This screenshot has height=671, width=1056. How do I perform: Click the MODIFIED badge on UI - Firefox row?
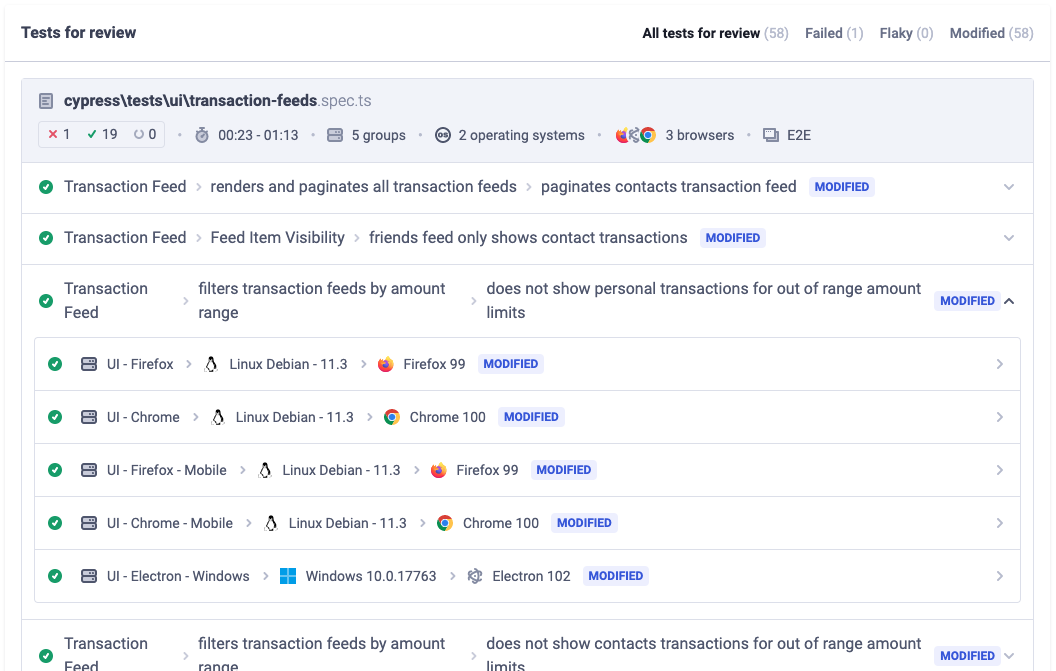[510, 364]
